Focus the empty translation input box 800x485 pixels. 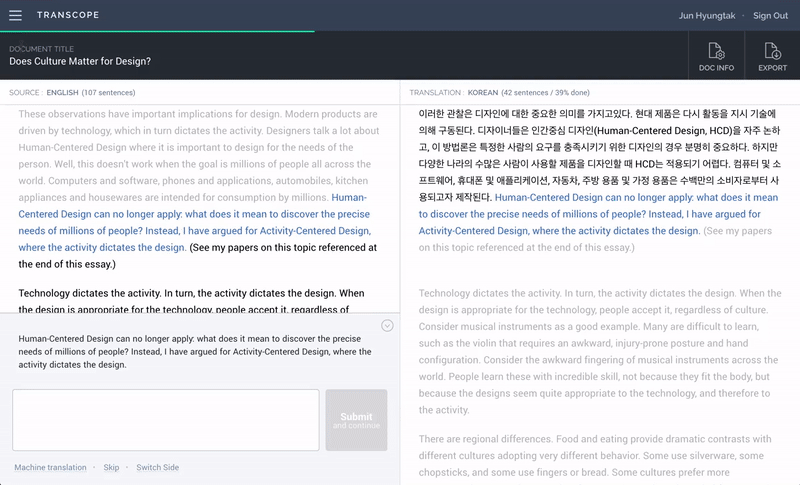click(x=166, y=420)
